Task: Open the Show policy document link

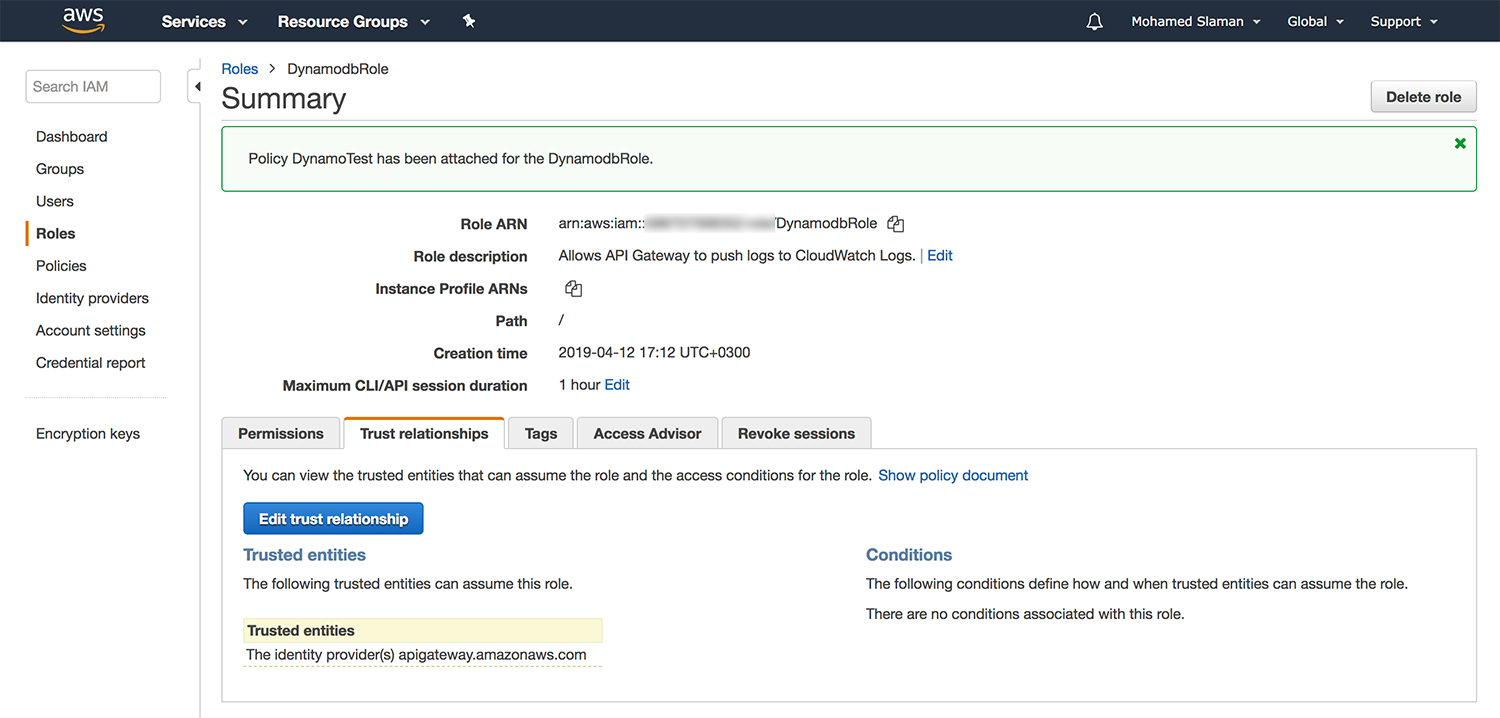Action: tap(953, 475)
